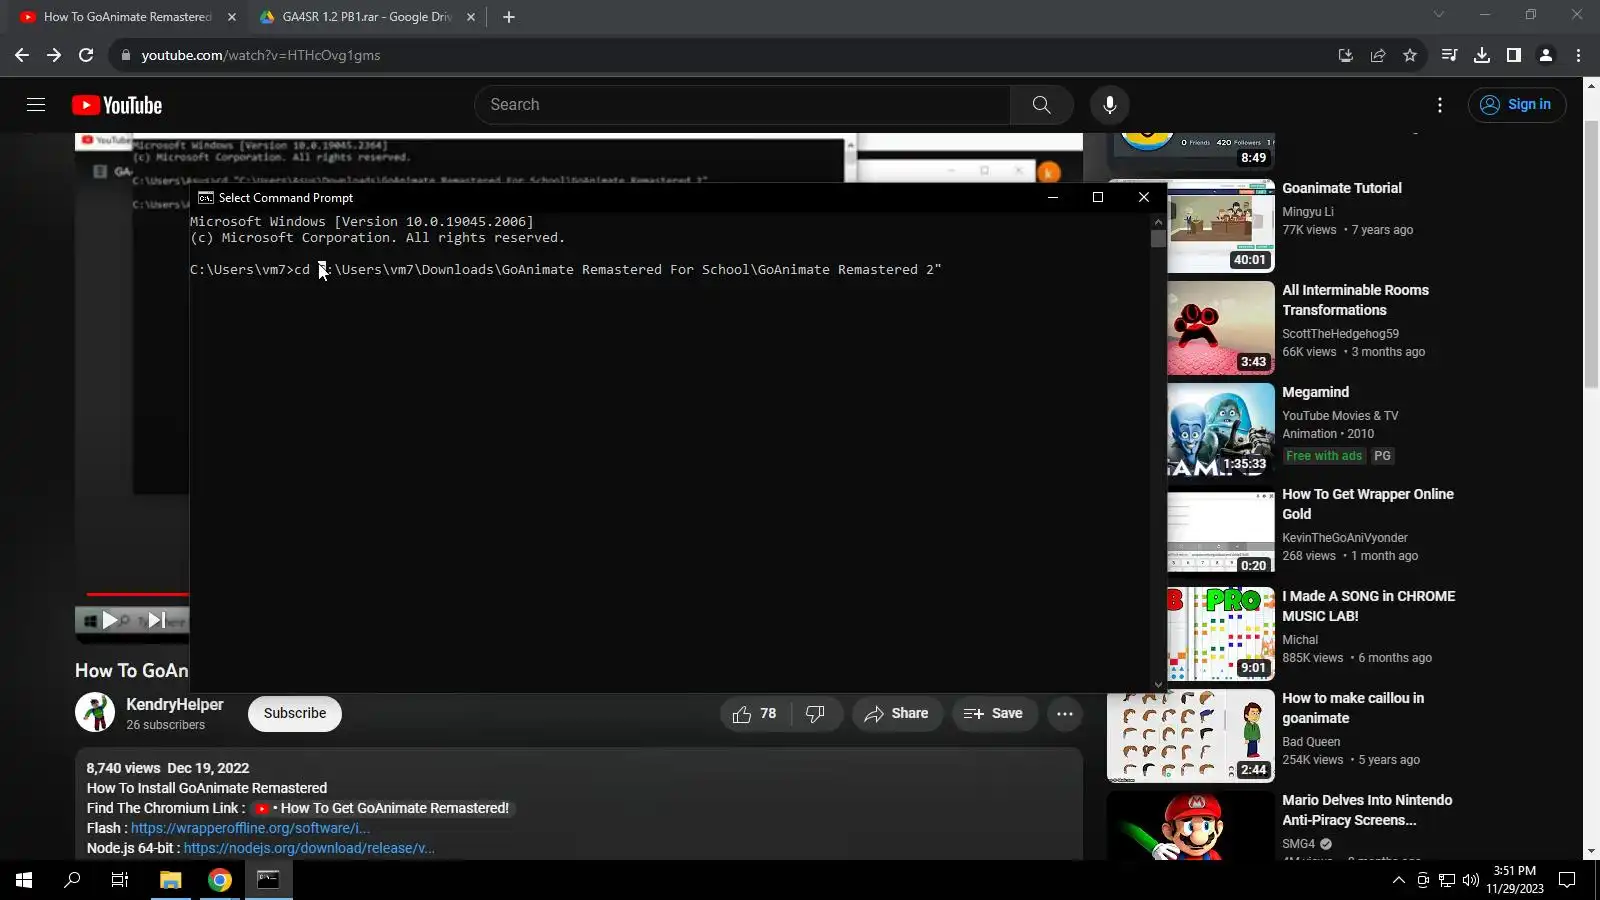This screenshot has width=1600, height=900.
Task: Open YouTube settings three-dot menu
Action: point(1440,105)
